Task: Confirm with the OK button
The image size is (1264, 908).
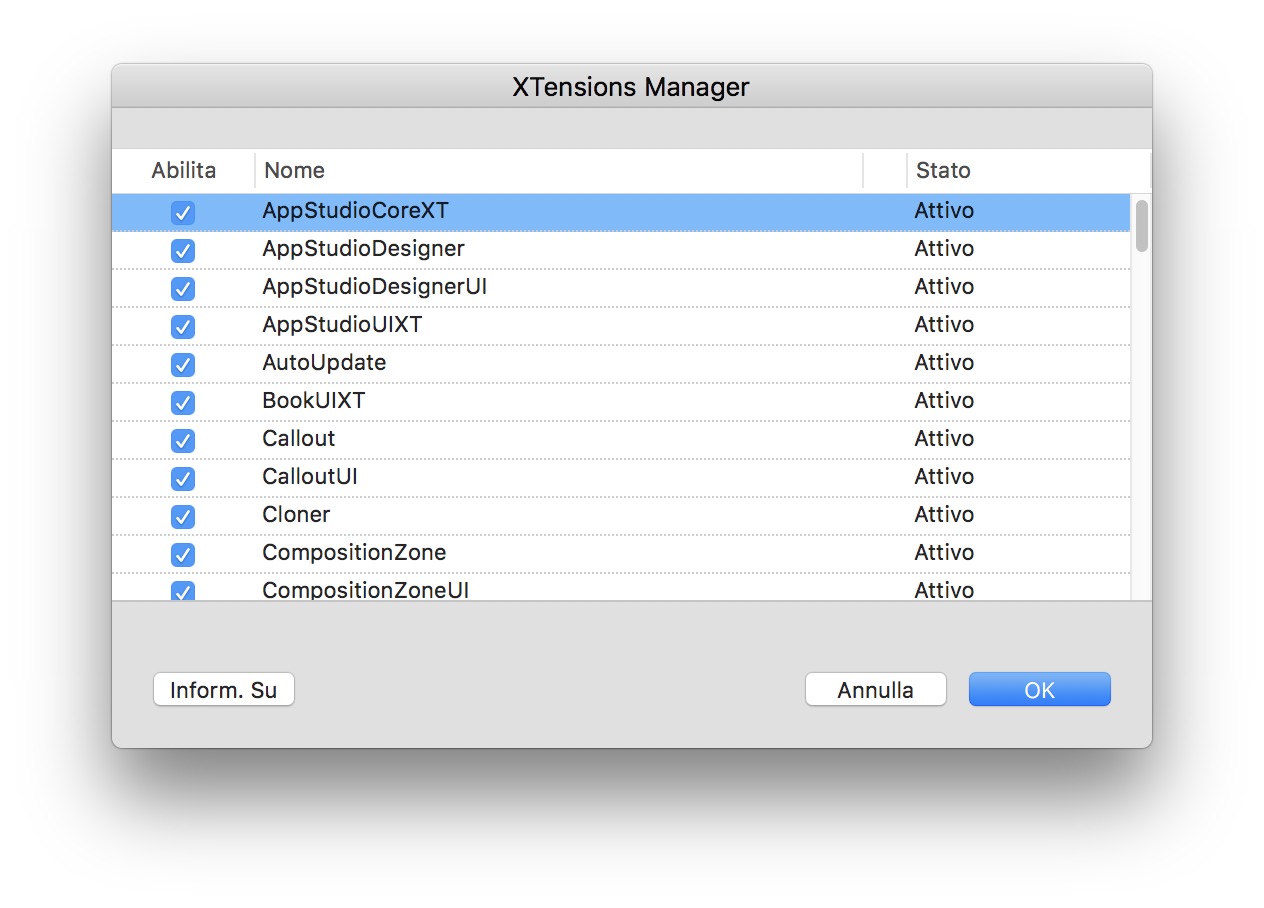Action: [x=1039, y=690]
